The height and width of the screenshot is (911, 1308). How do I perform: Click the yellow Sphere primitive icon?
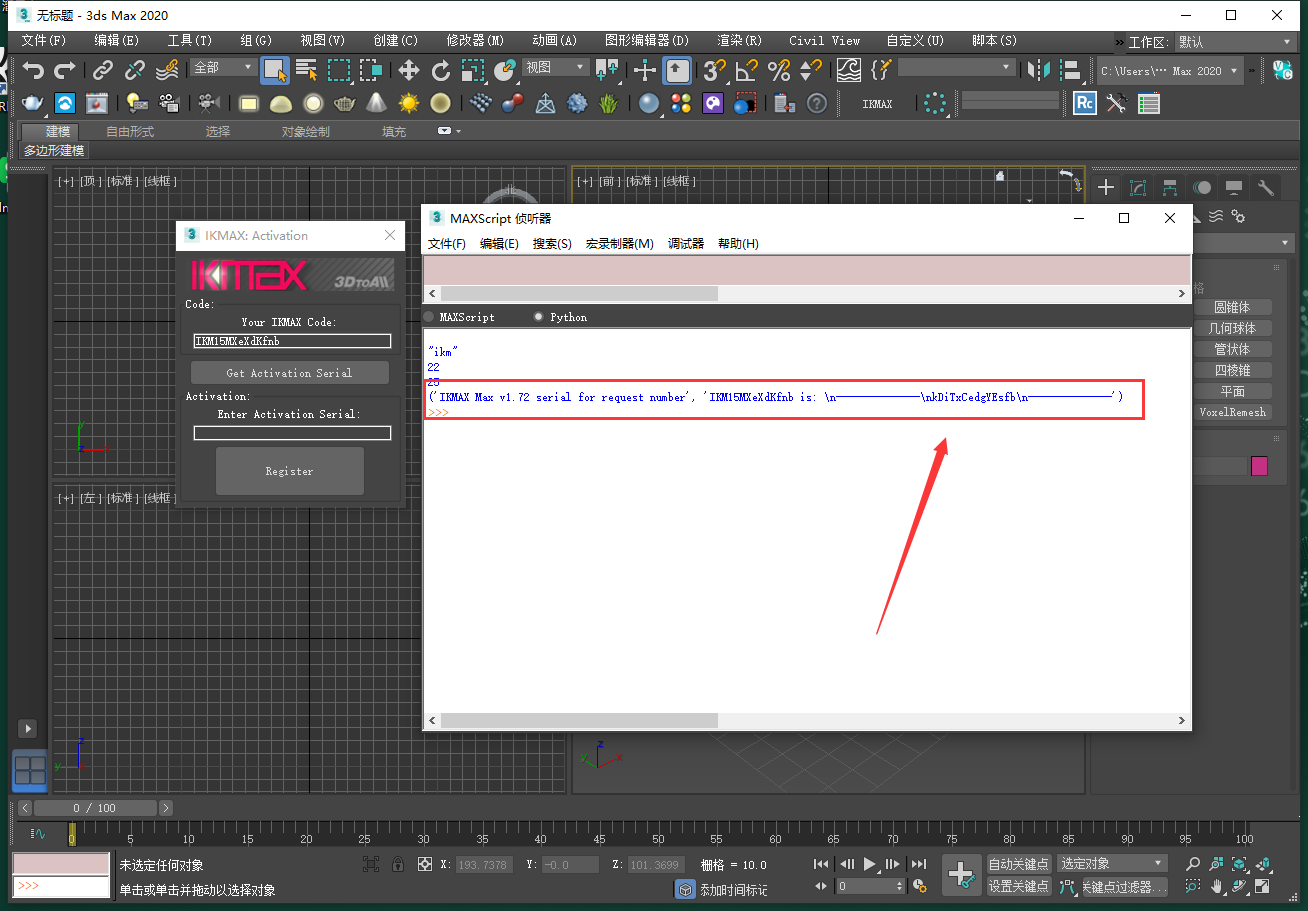click(440, 103)
